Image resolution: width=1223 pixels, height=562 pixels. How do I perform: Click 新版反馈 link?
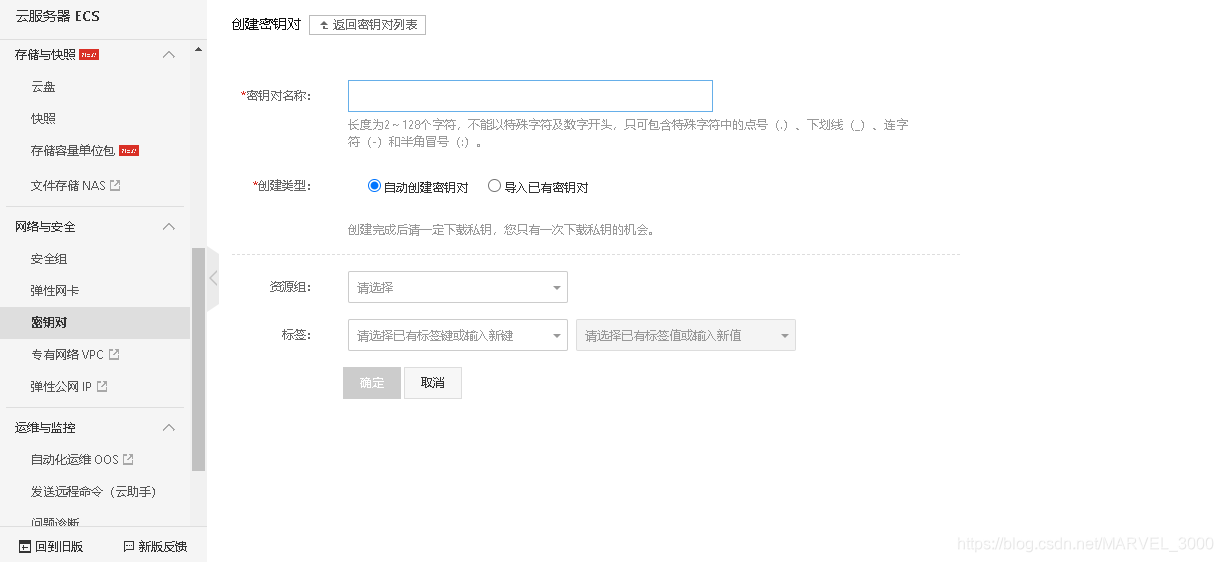point(163,547)
